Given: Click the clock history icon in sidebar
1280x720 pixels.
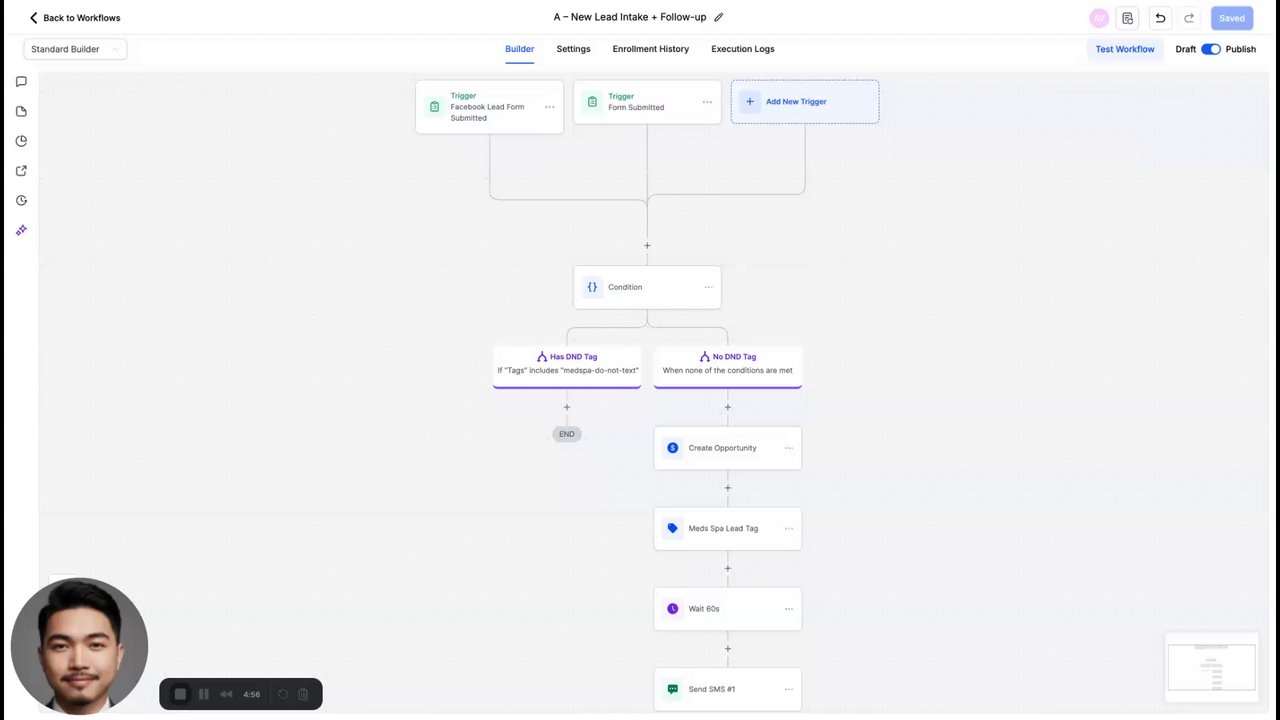Looking at the screenshot, I should pos(21,200).
